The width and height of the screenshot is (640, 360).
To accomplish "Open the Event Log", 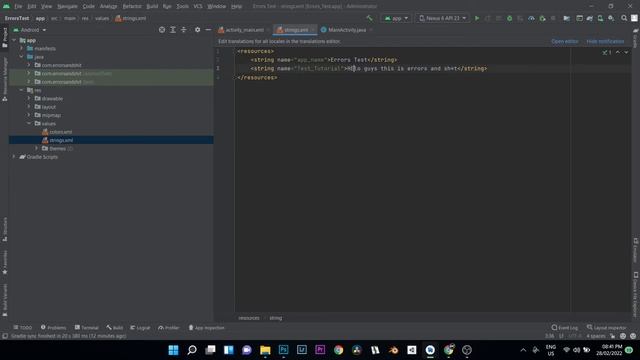I will point(564,328).
